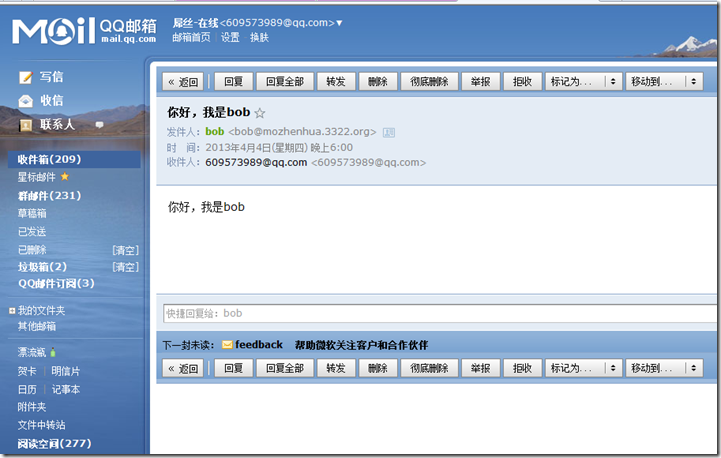This screenshot has height=458, width=721.
Task: Open next unread mail from feedback
Action: tap(259, 344)
